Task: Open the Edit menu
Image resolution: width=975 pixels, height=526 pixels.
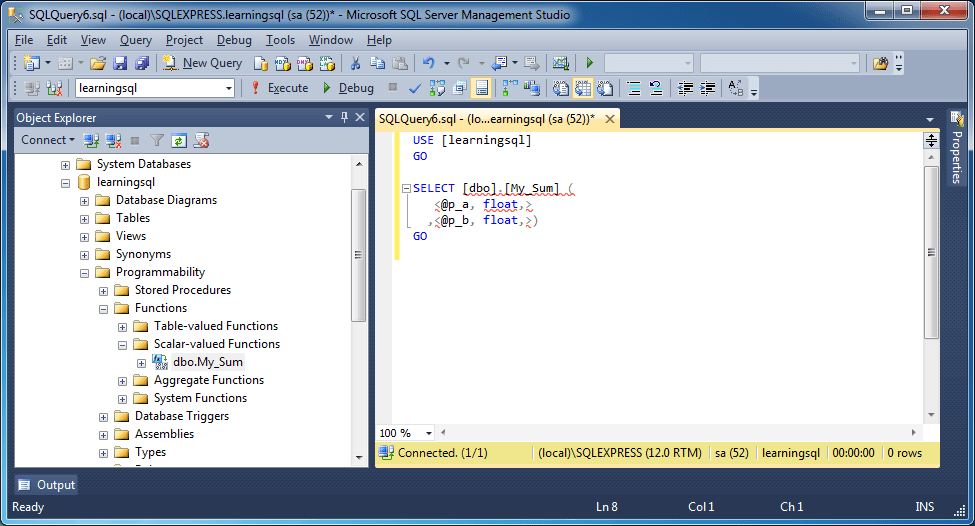Action: coord(57,40)
